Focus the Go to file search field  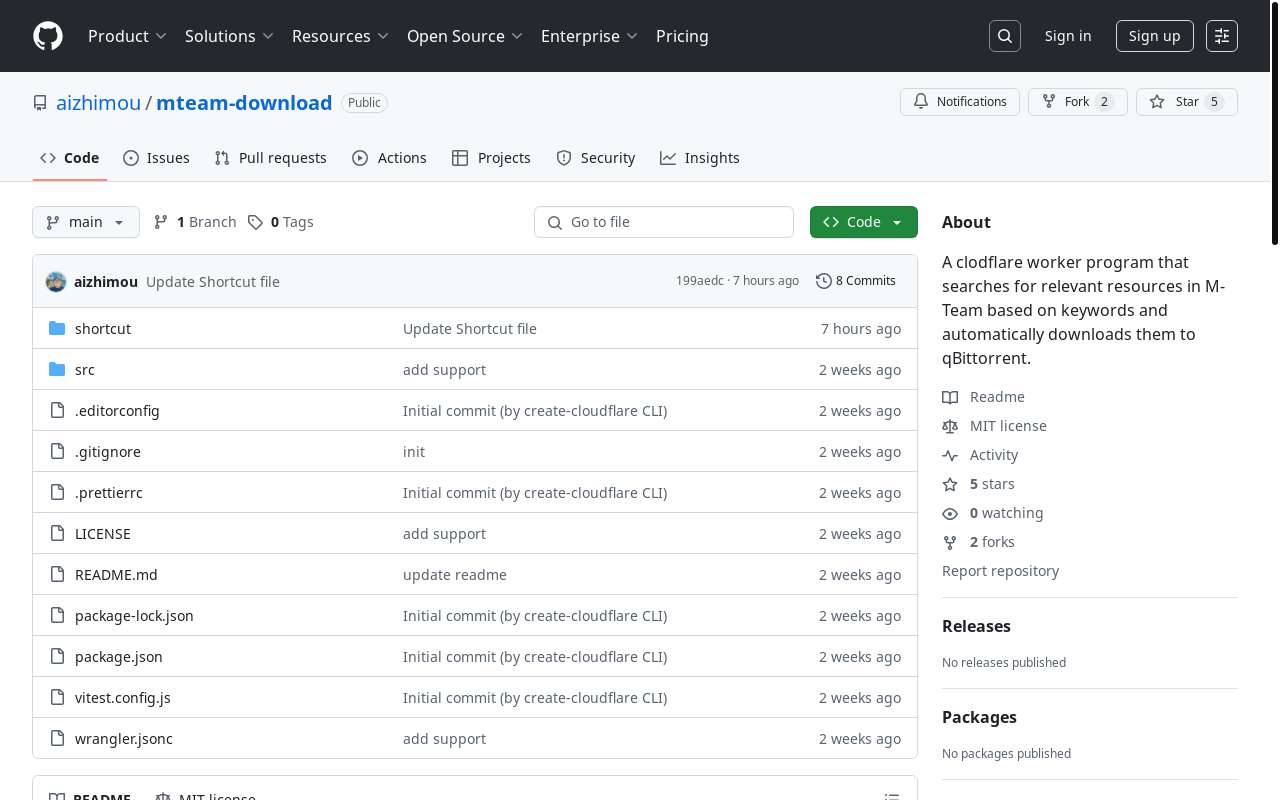(x=664, y=222)
